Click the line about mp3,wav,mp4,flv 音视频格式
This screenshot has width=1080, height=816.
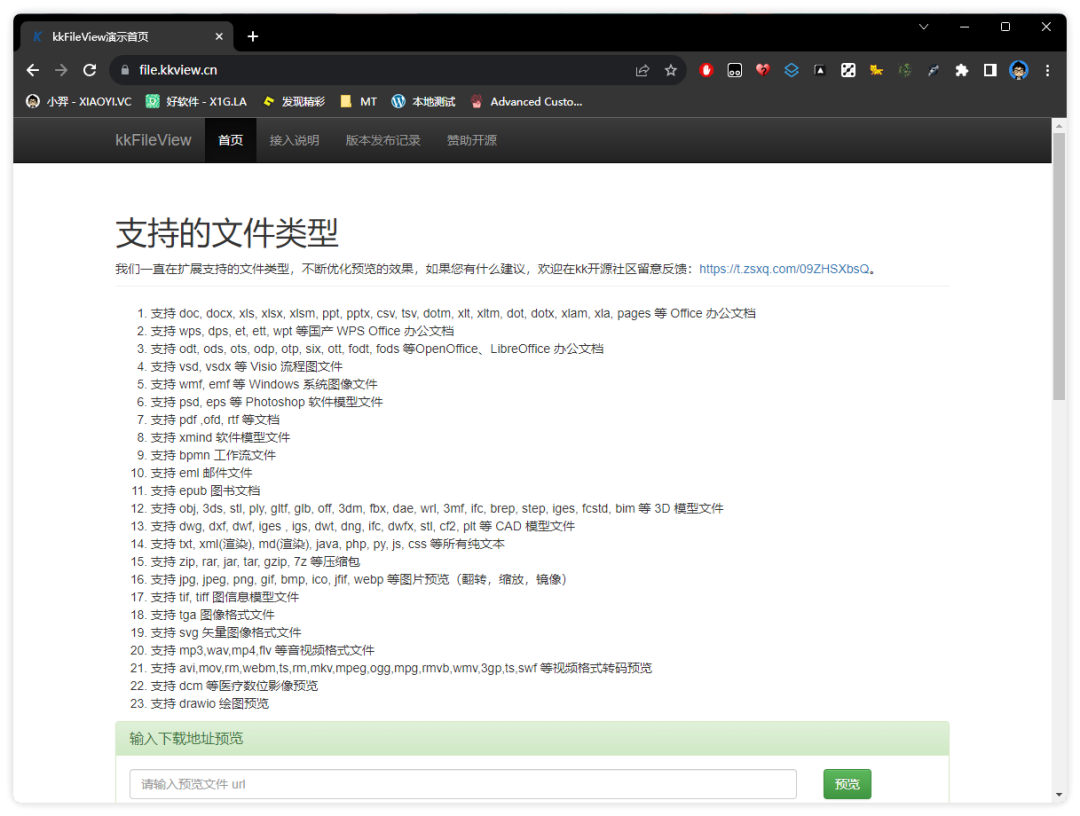coord(262,651)
